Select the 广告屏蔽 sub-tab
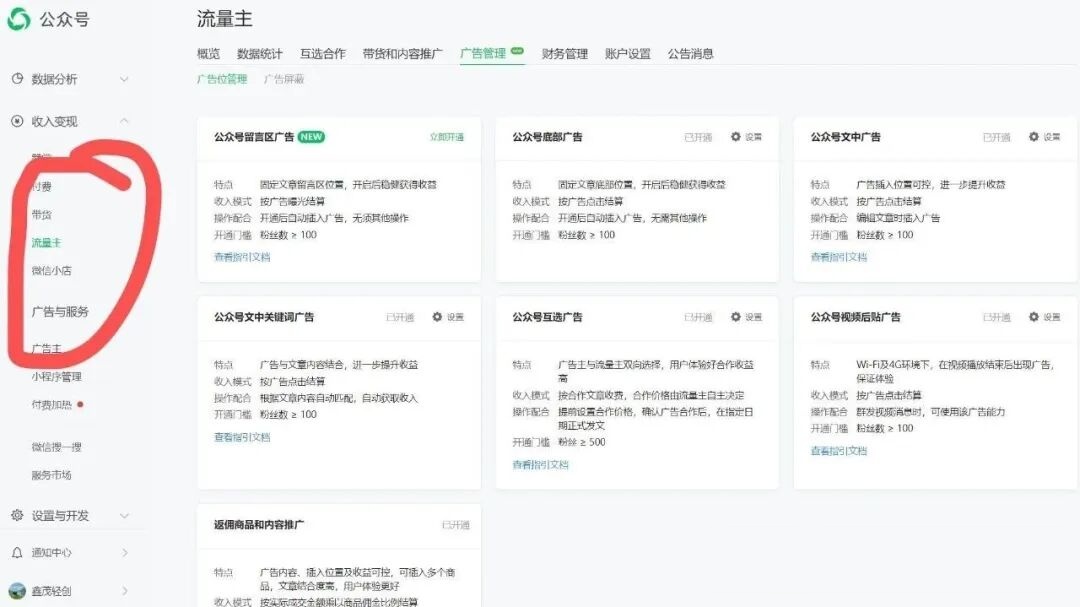This screenshot has height=607, width=1080. pyautogui.click(x=284, y=79)
